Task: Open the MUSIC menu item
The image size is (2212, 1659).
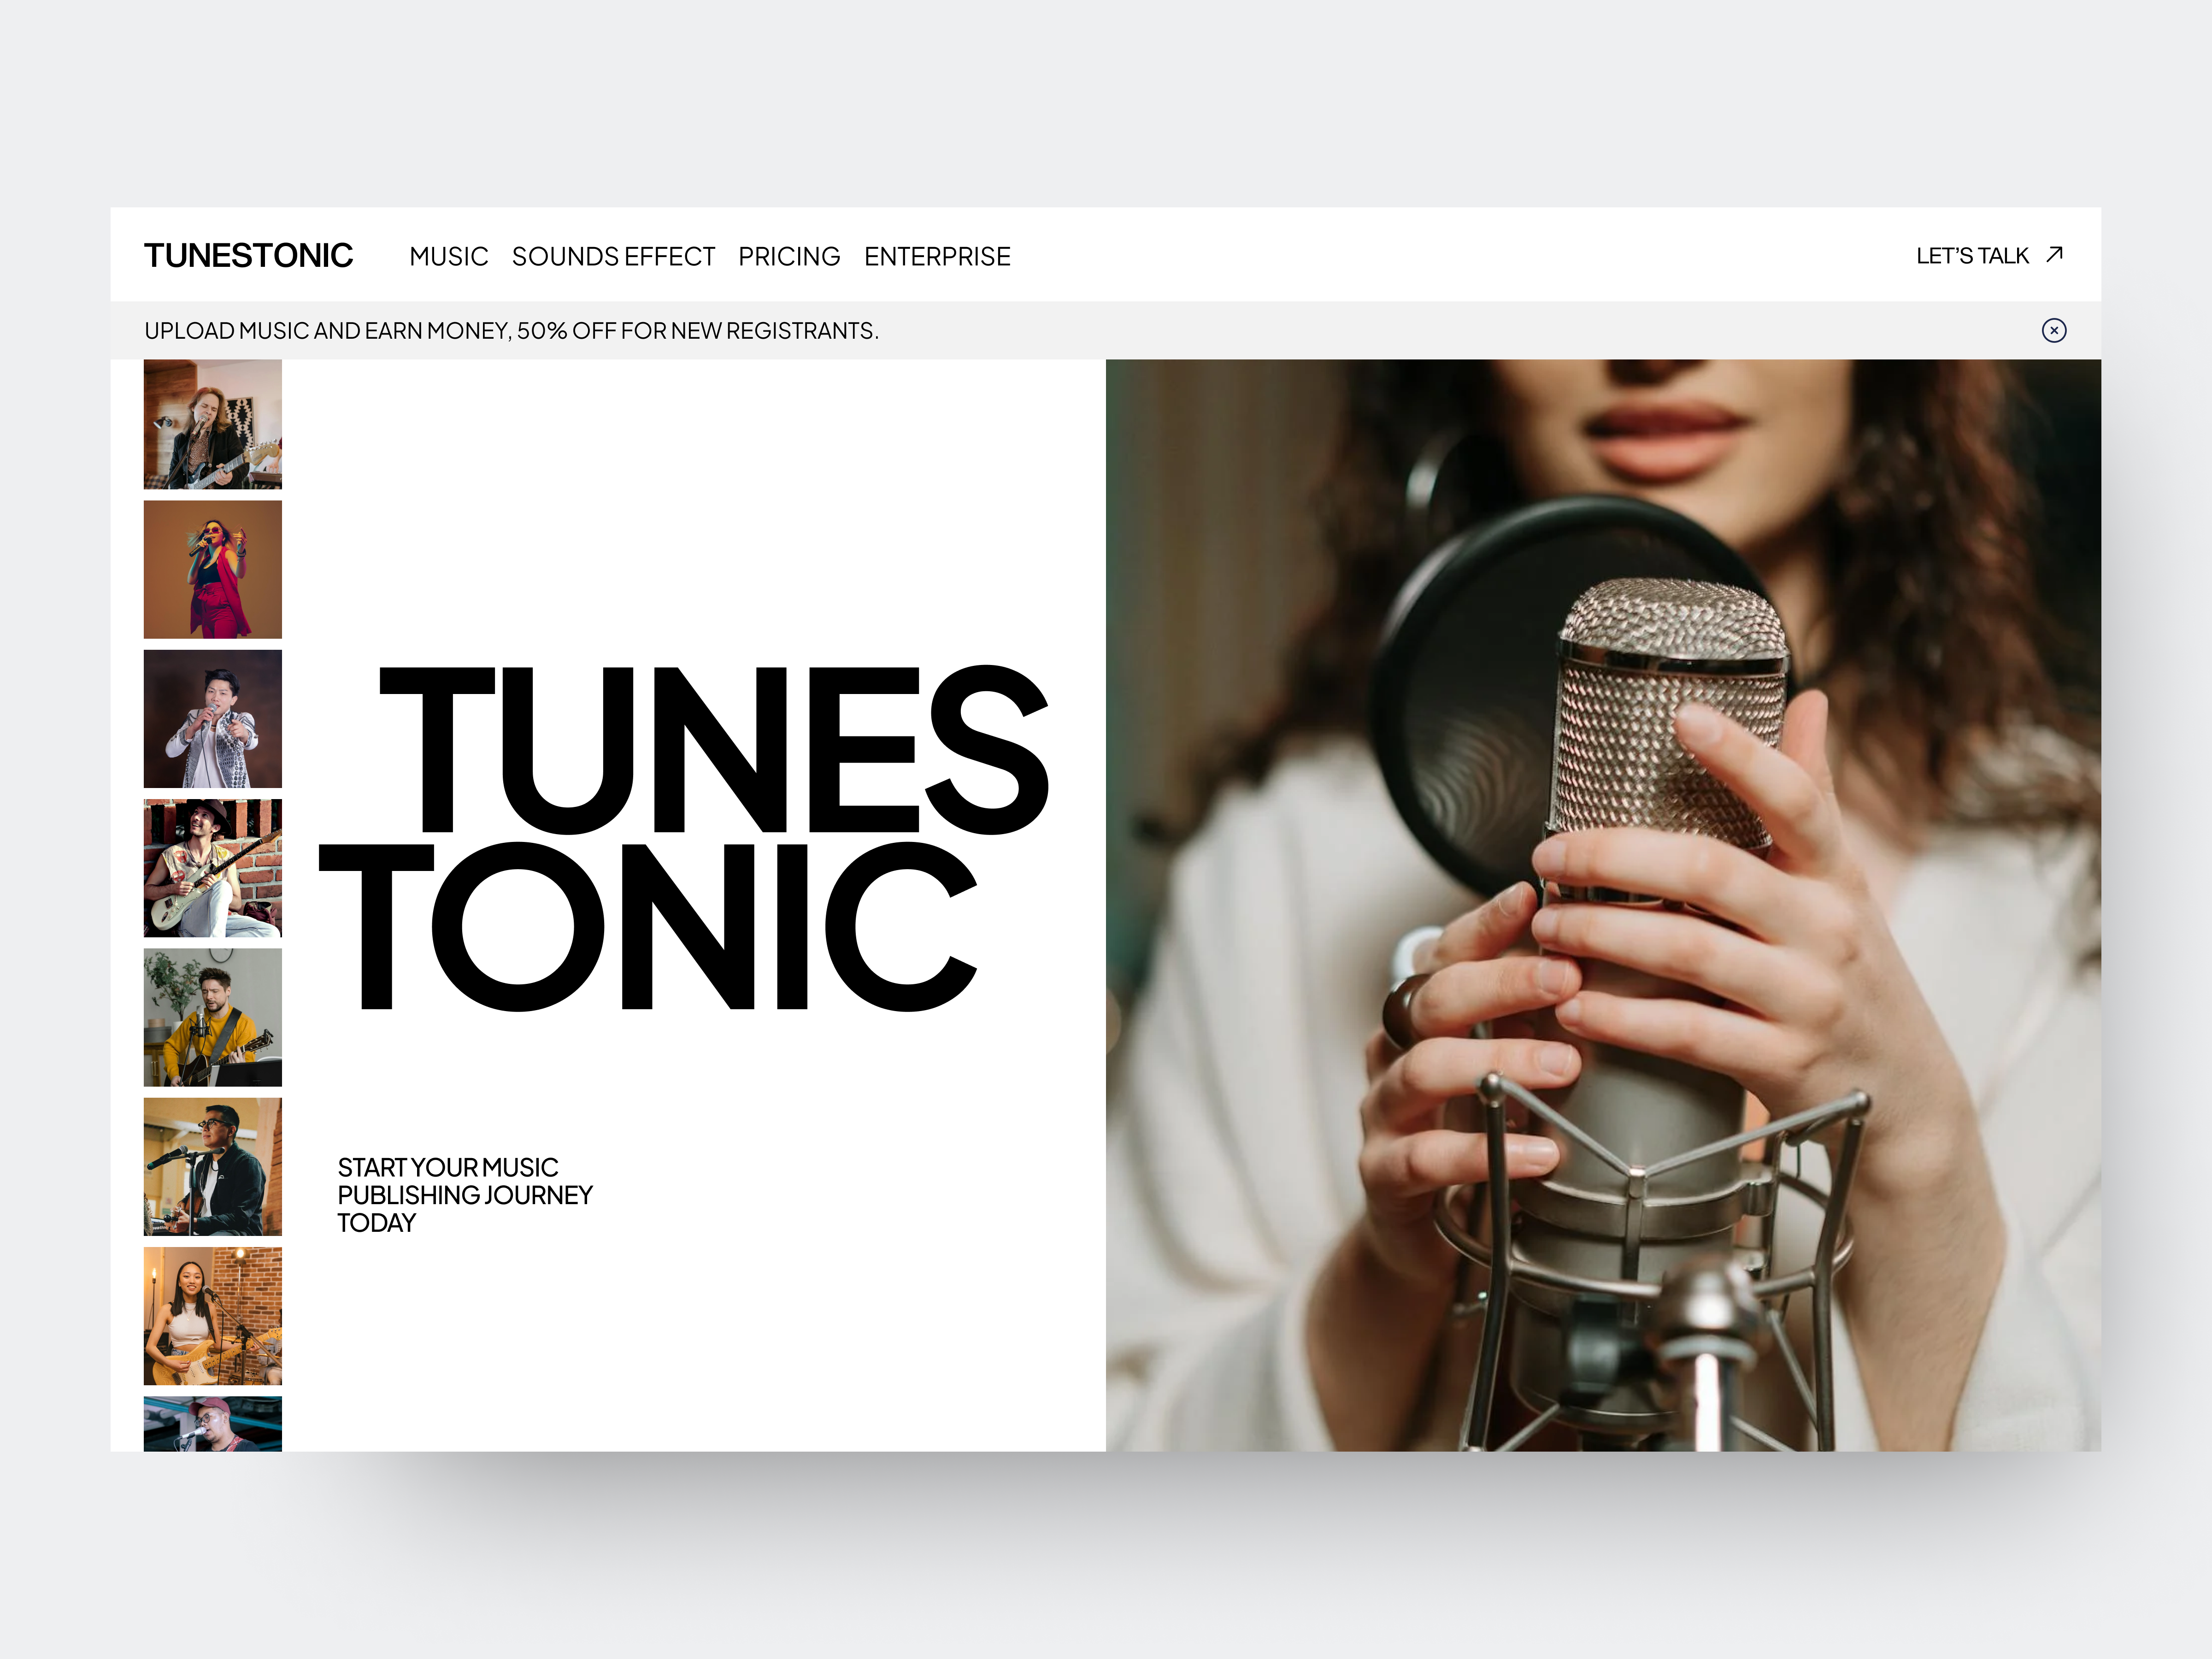Action: click(448, 256)
